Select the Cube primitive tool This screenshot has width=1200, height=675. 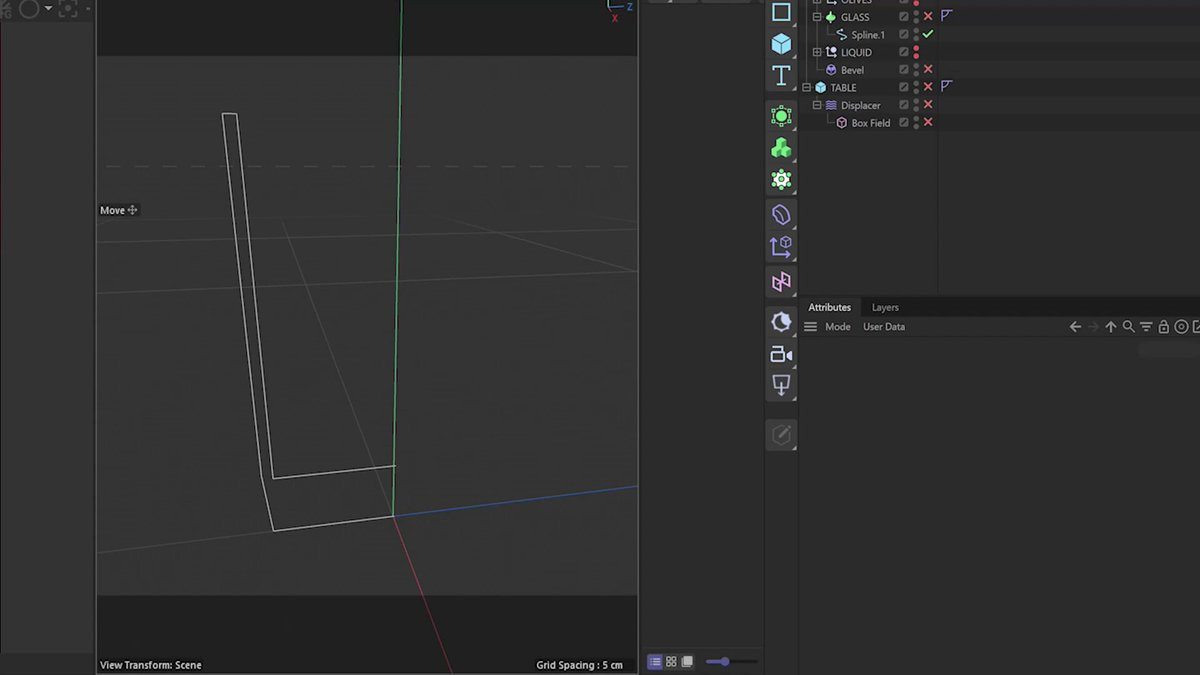click(781, 44)
